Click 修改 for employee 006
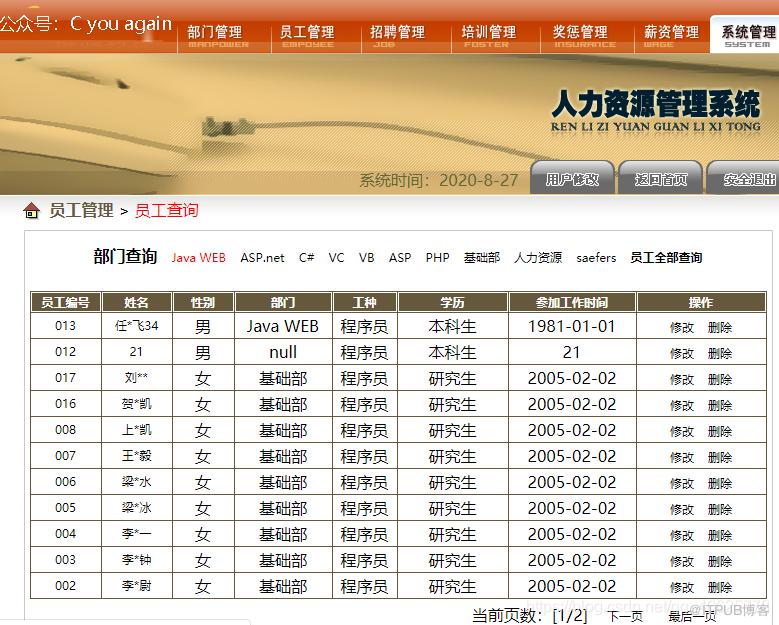This screenshot has height=625, width=779. [x=682, y=483]
